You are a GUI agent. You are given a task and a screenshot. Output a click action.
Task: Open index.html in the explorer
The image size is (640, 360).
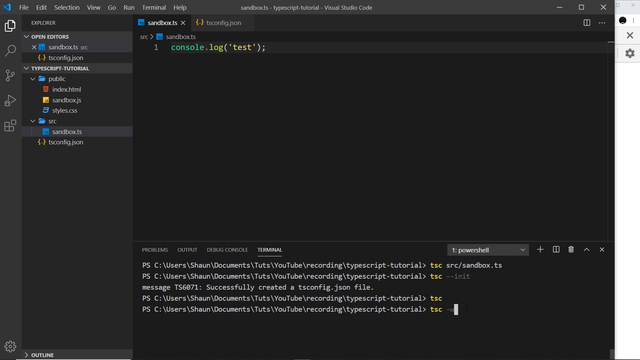78,89
